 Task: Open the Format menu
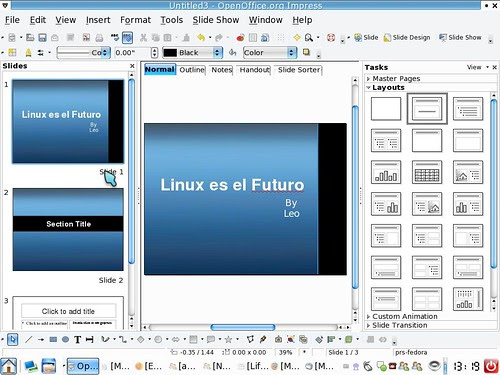(x=135, y=20)
